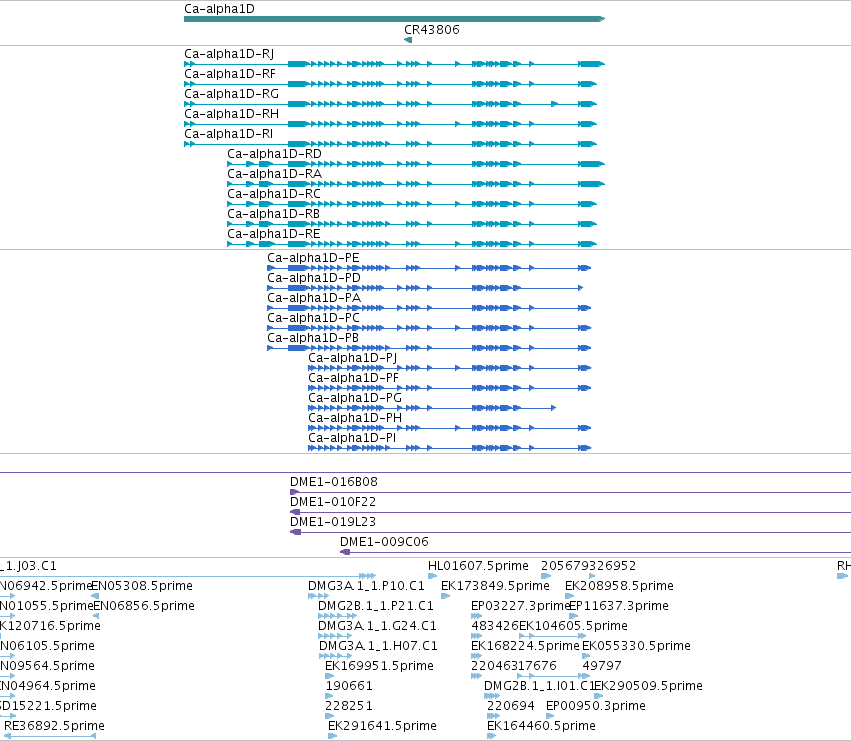This screenshot has height=741, width=851.
Task: Select protein Ca-alpha1D-PC label
Action: coord(313,318)
